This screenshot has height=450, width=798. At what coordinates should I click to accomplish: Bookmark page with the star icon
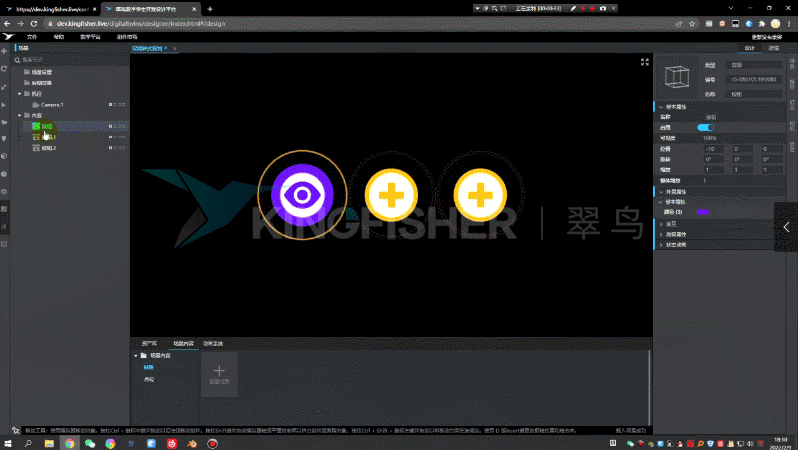[x=692, y=23]
